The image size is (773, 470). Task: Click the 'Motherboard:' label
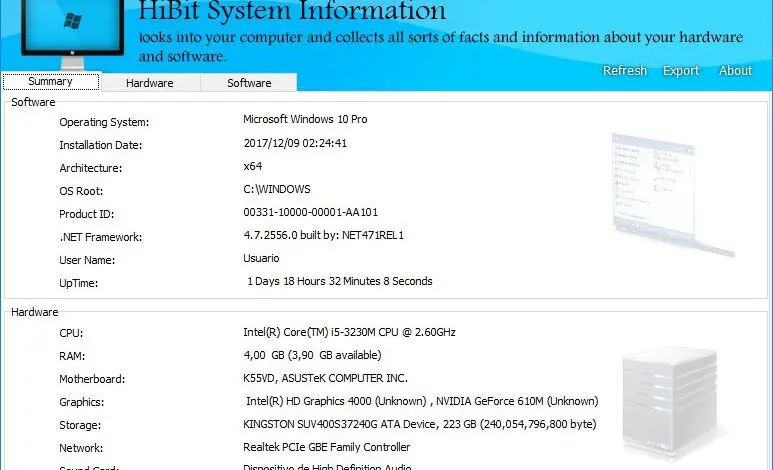click(92, 379)
